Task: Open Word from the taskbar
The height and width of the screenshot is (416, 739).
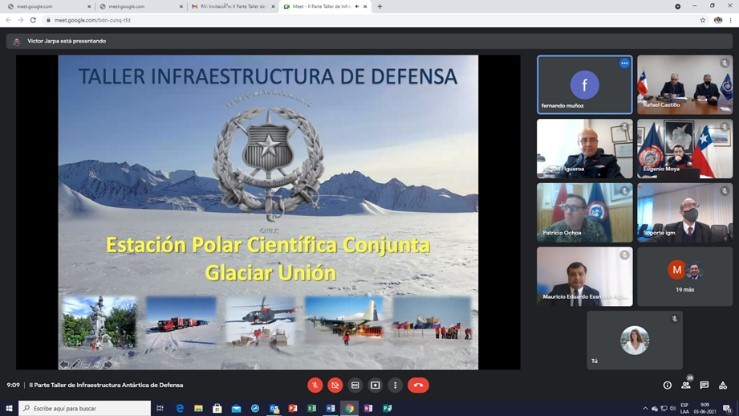Action: coord(330,408)
